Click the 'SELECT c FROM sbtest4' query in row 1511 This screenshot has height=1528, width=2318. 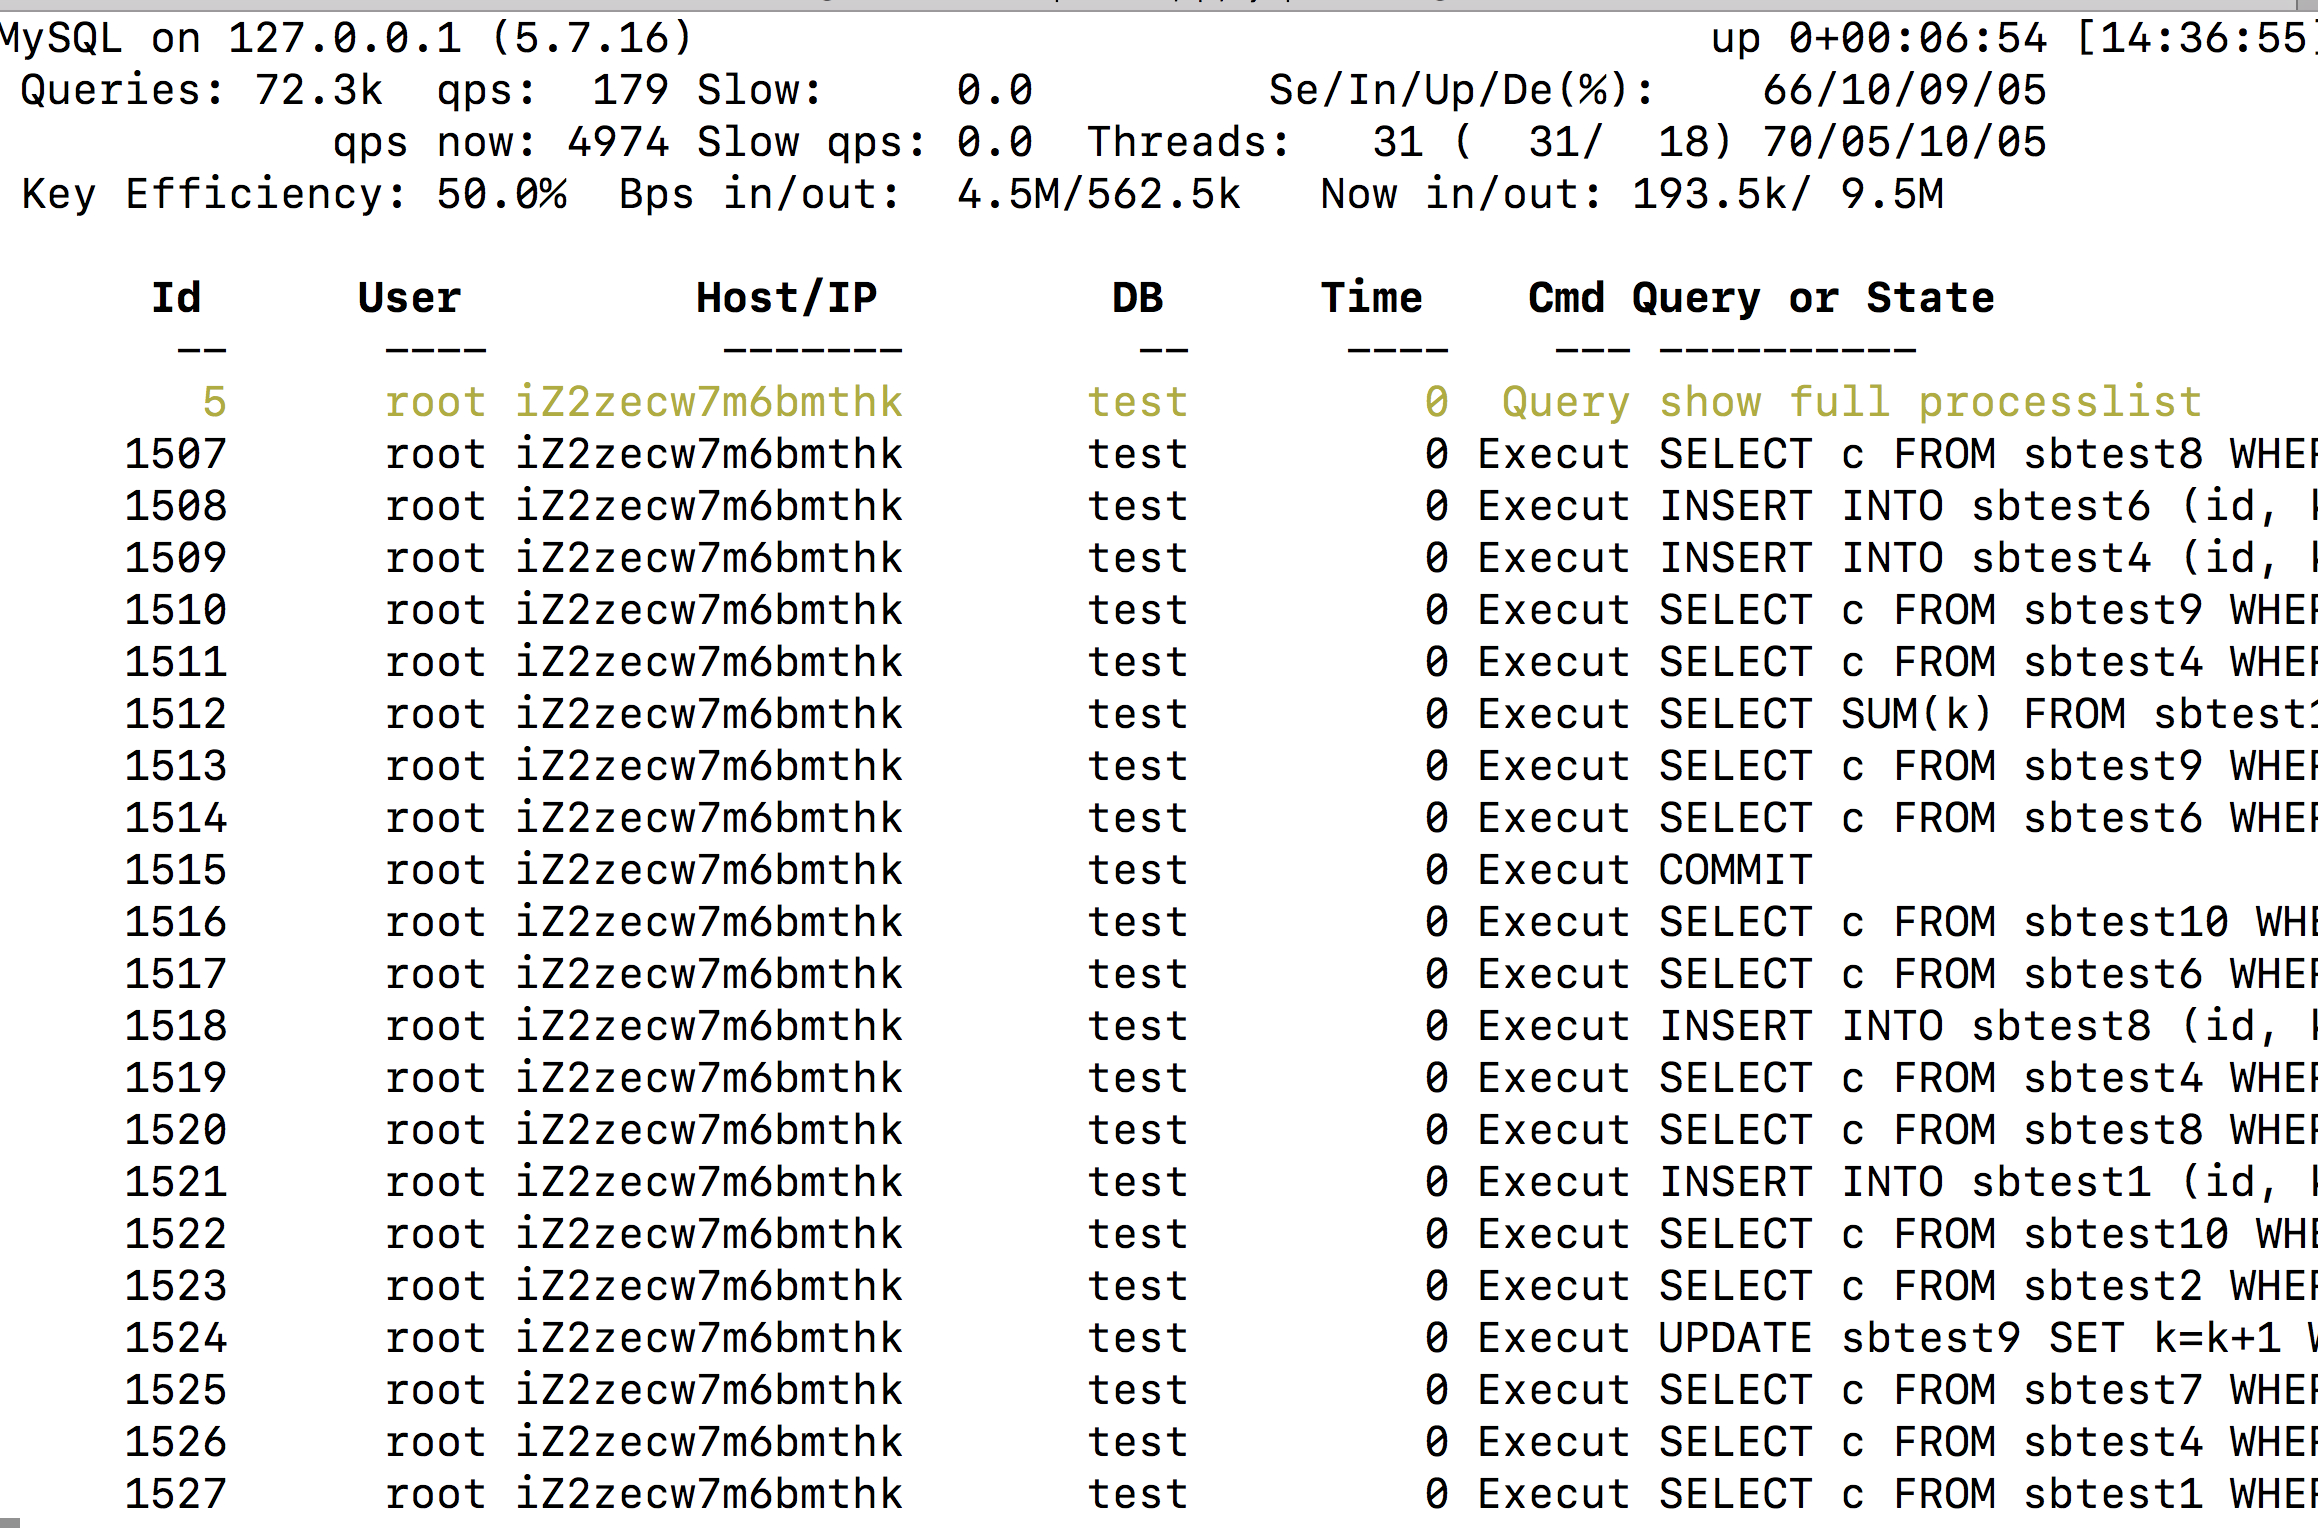[x=1930, y=663]
